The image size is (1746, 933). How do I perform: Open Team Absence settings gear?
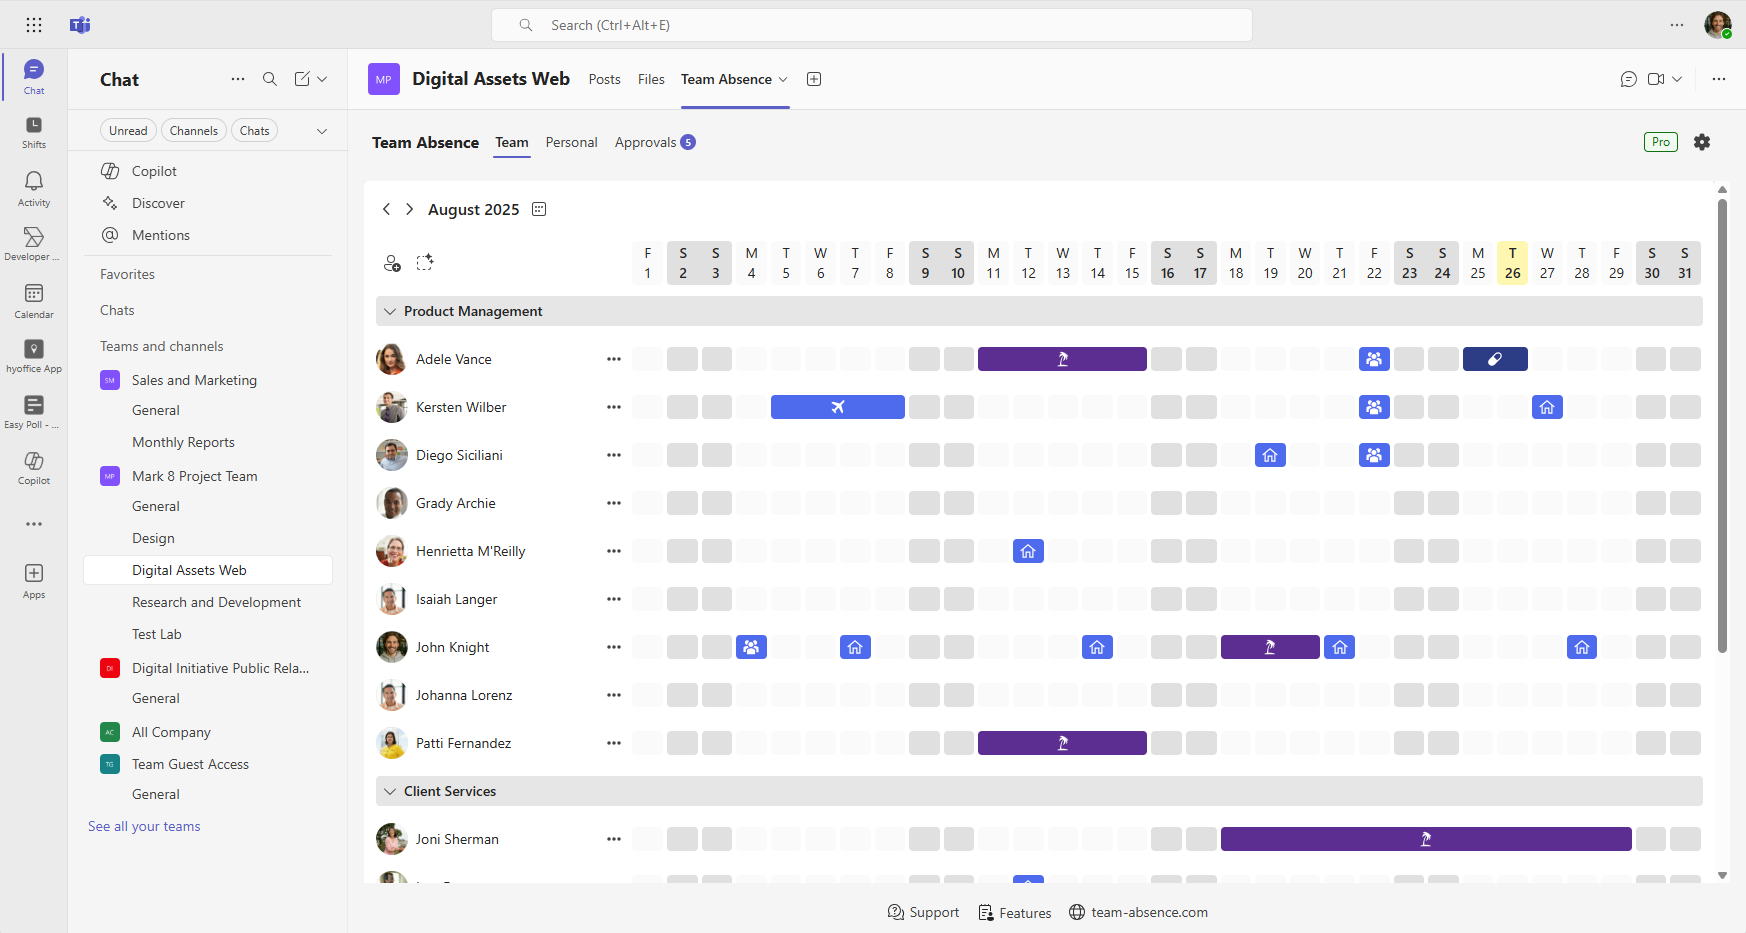(x=1701, y=142)
